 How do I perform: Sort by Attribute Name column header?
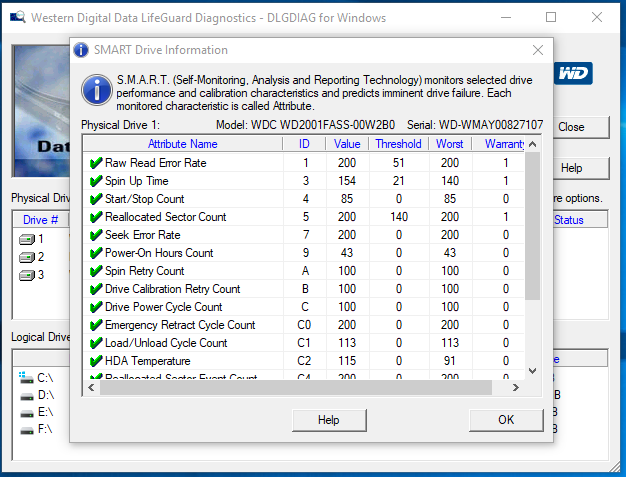[182, 144]
